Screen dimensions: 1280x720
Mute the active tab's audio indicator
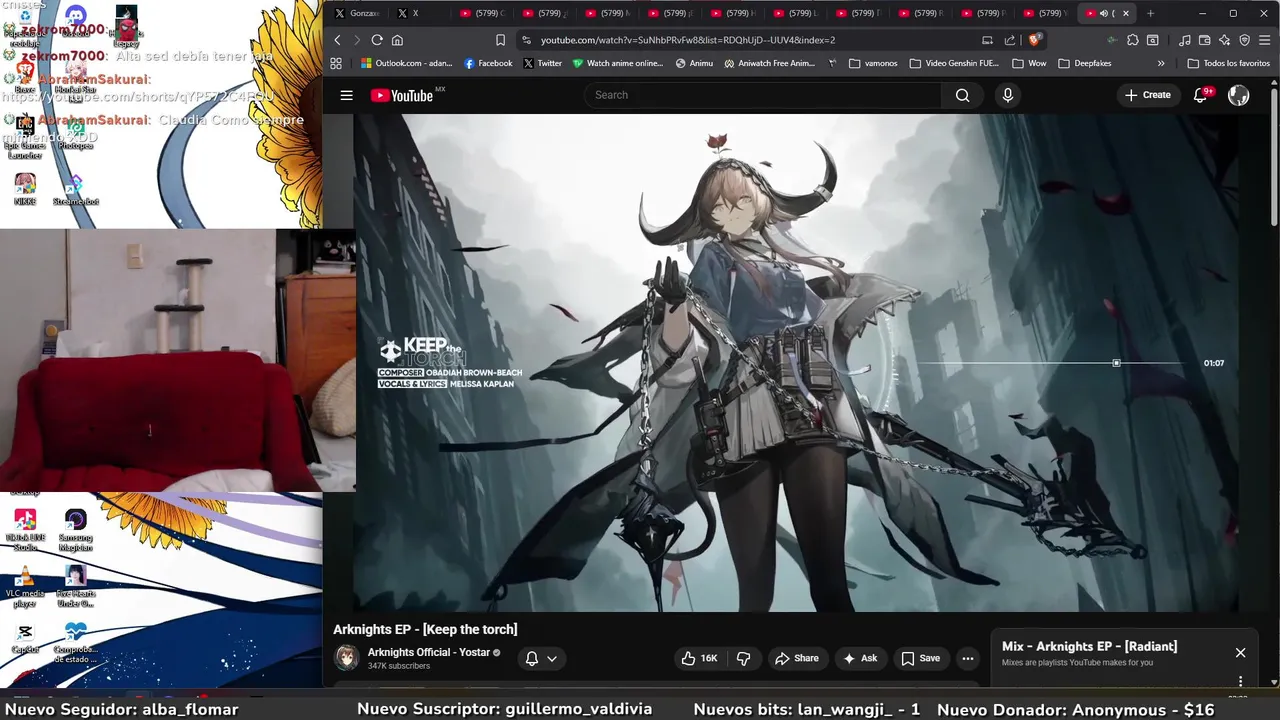coord(1104,13)
